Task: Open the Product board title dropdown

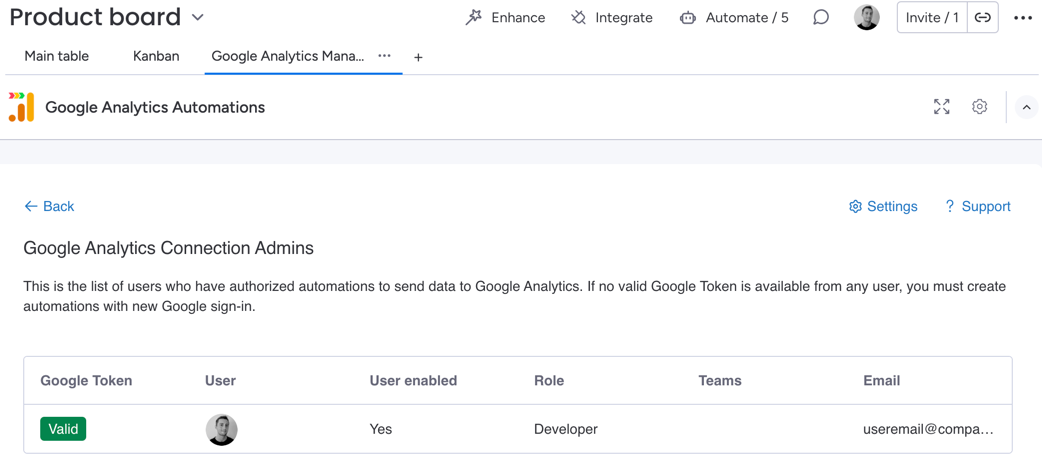Action: (x=197, y=18)
